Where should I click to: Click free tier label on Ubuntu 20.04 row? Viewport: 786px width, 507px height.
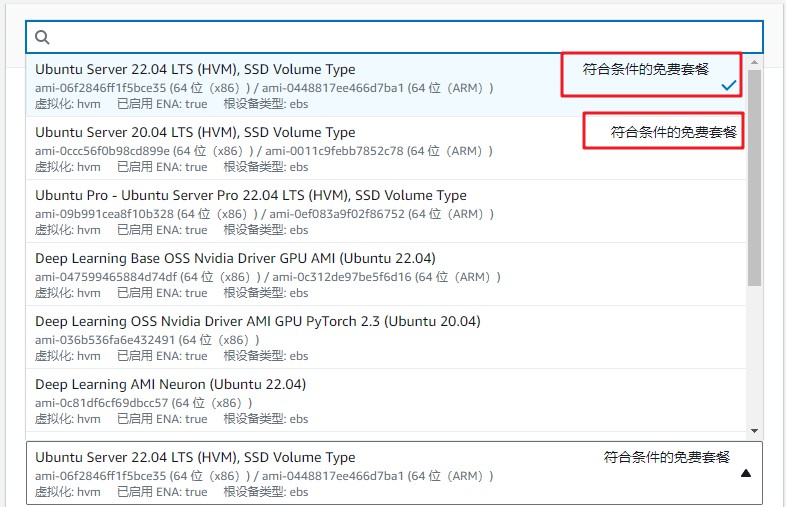tap(673, 132)
